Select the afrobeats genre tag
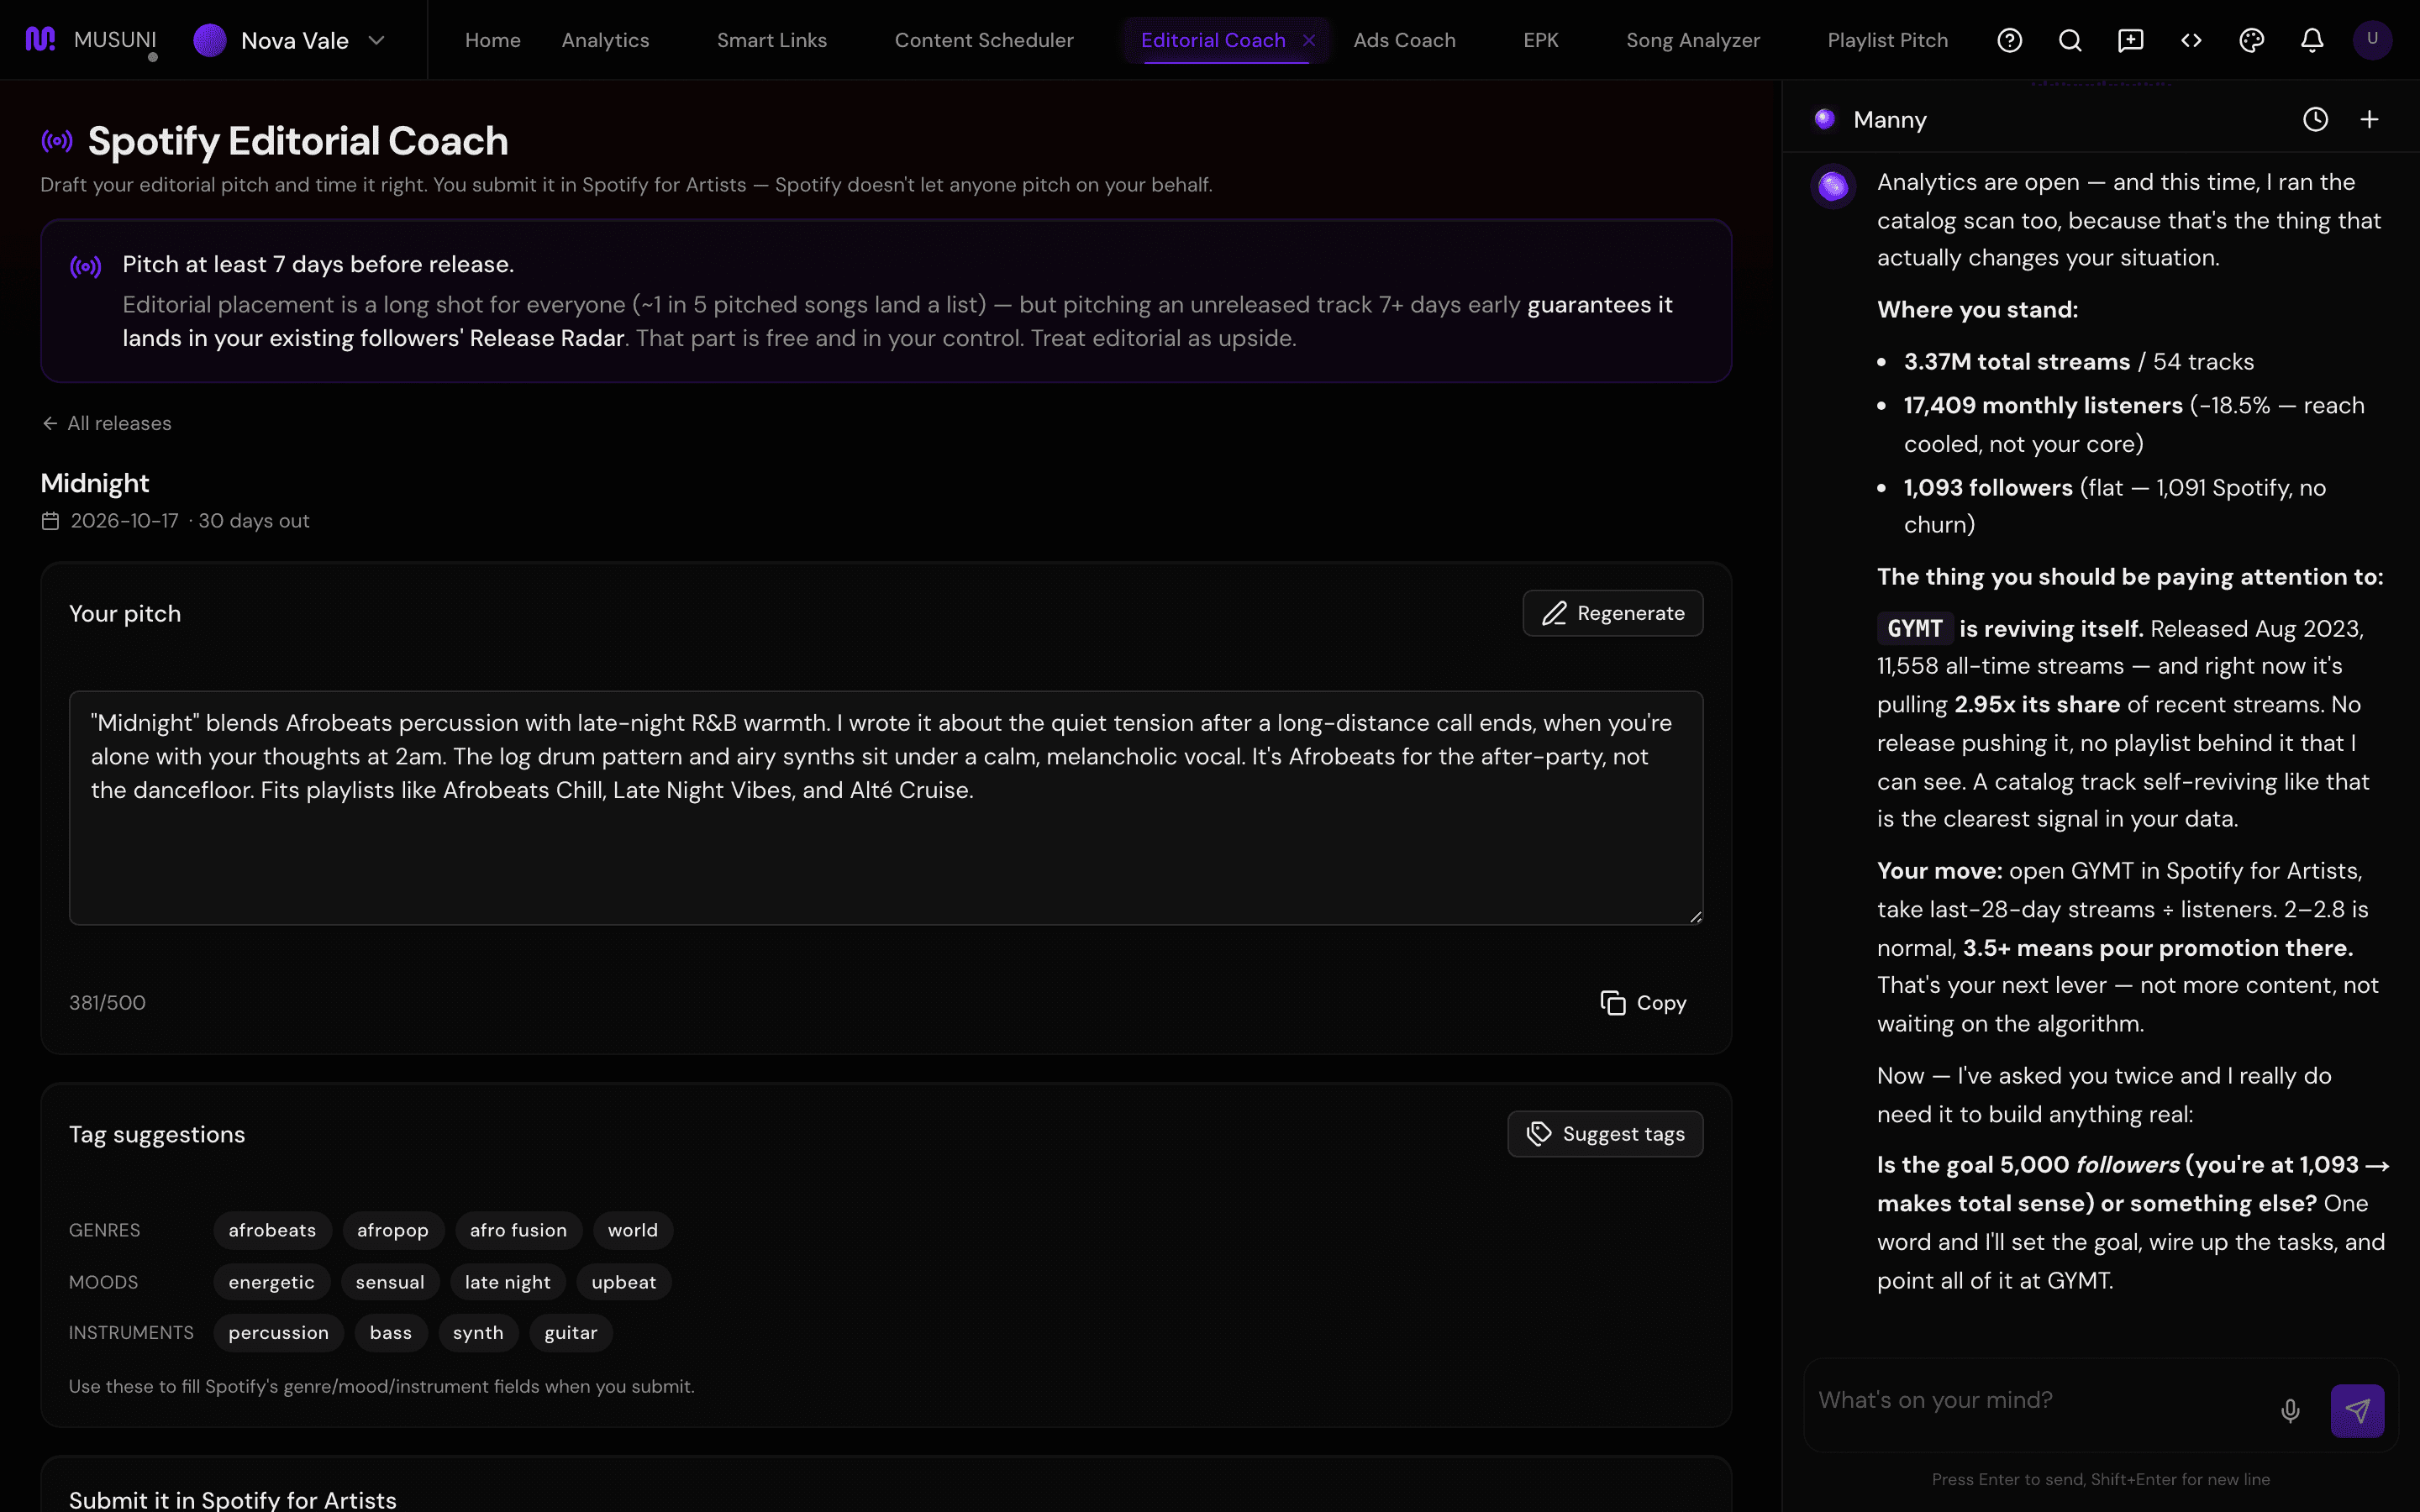Screen dimensions: 2420x1512 (272, 1230)
